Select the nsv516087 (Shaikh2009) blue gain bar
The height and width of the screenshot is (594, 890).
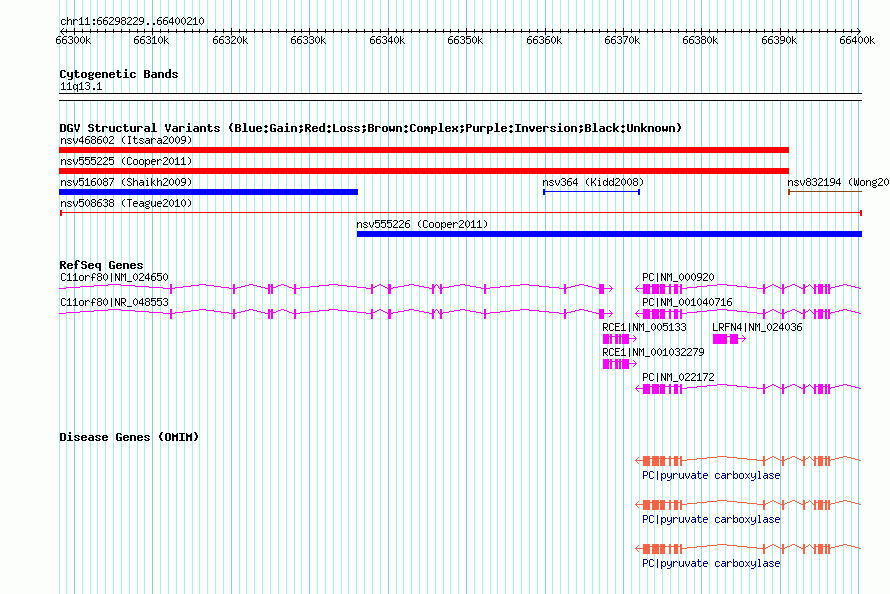point(208,192)
